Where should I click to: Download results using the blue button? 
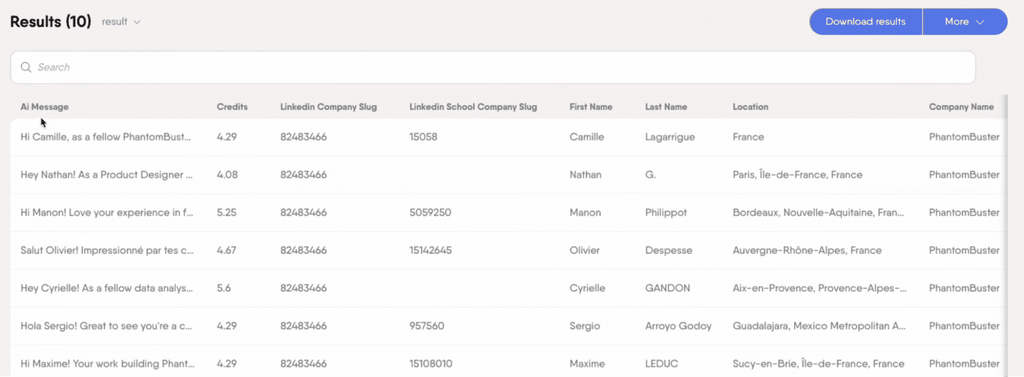[x=865, y=22]
